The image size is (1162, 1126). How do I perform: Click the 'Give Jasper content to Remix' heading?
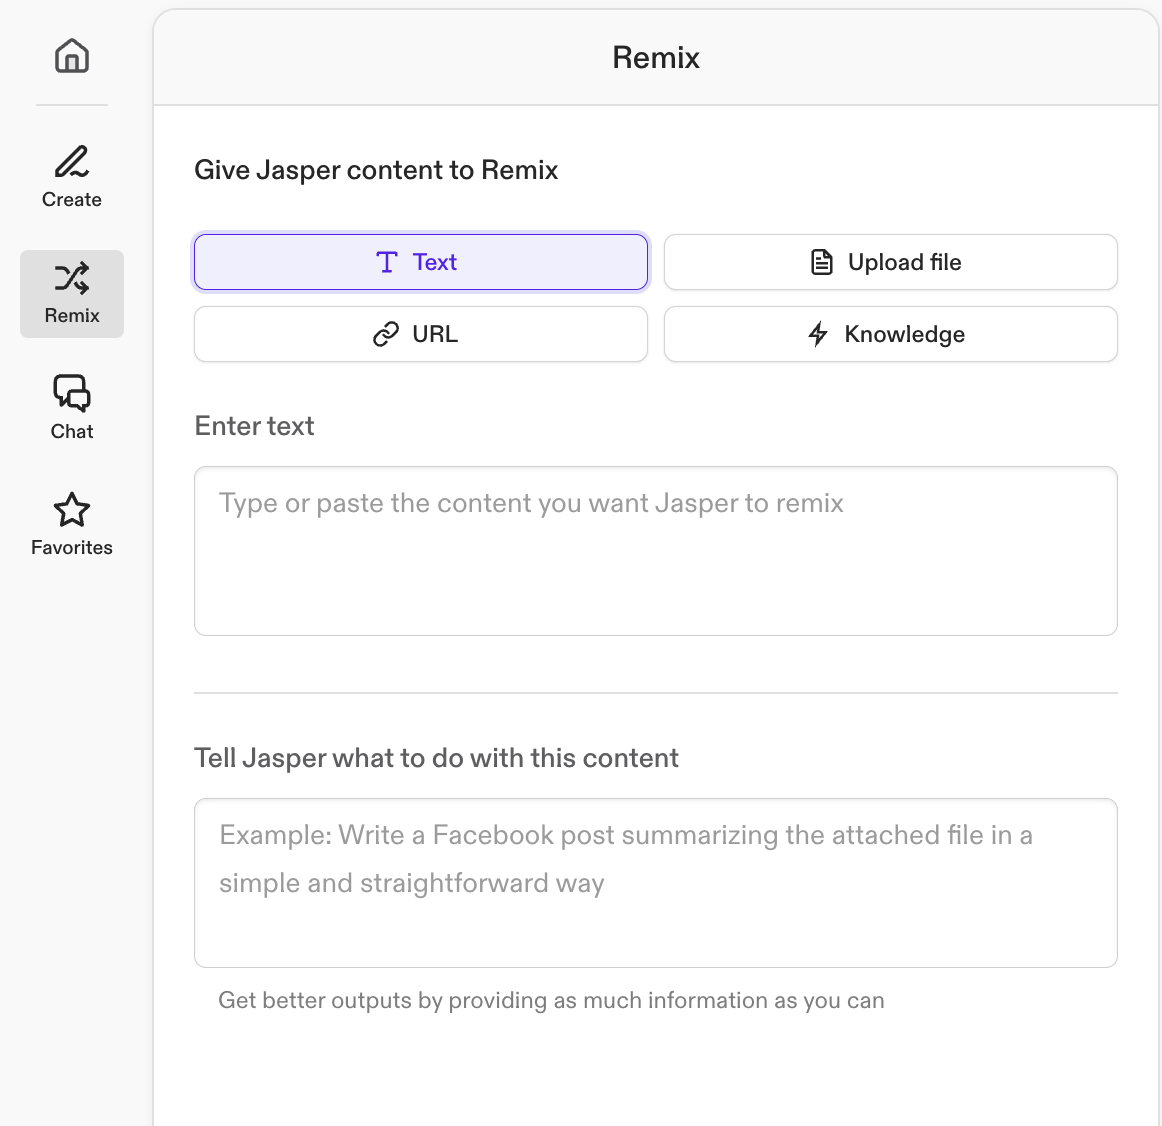(376, 170)
